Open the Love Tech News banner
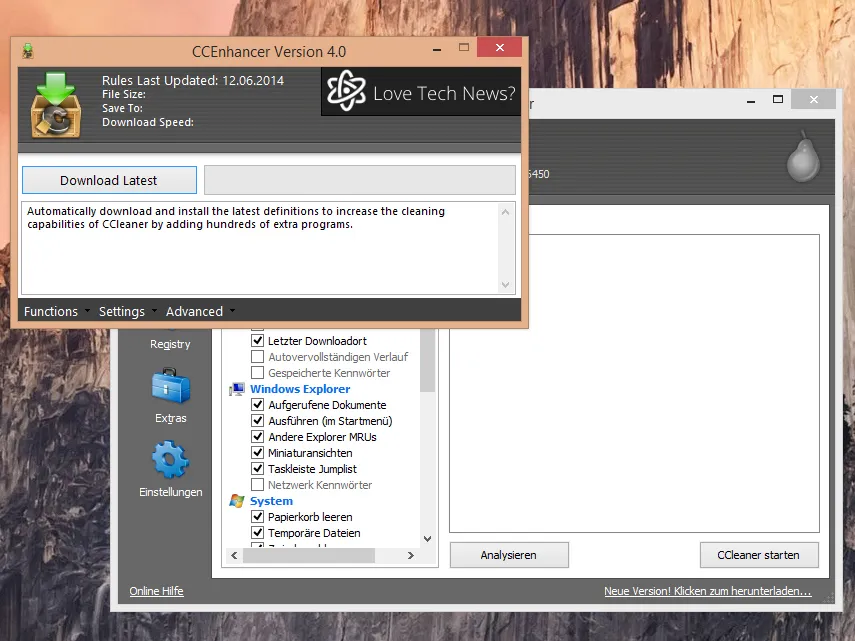Screen dimensions: 855x641 [421, 92]
